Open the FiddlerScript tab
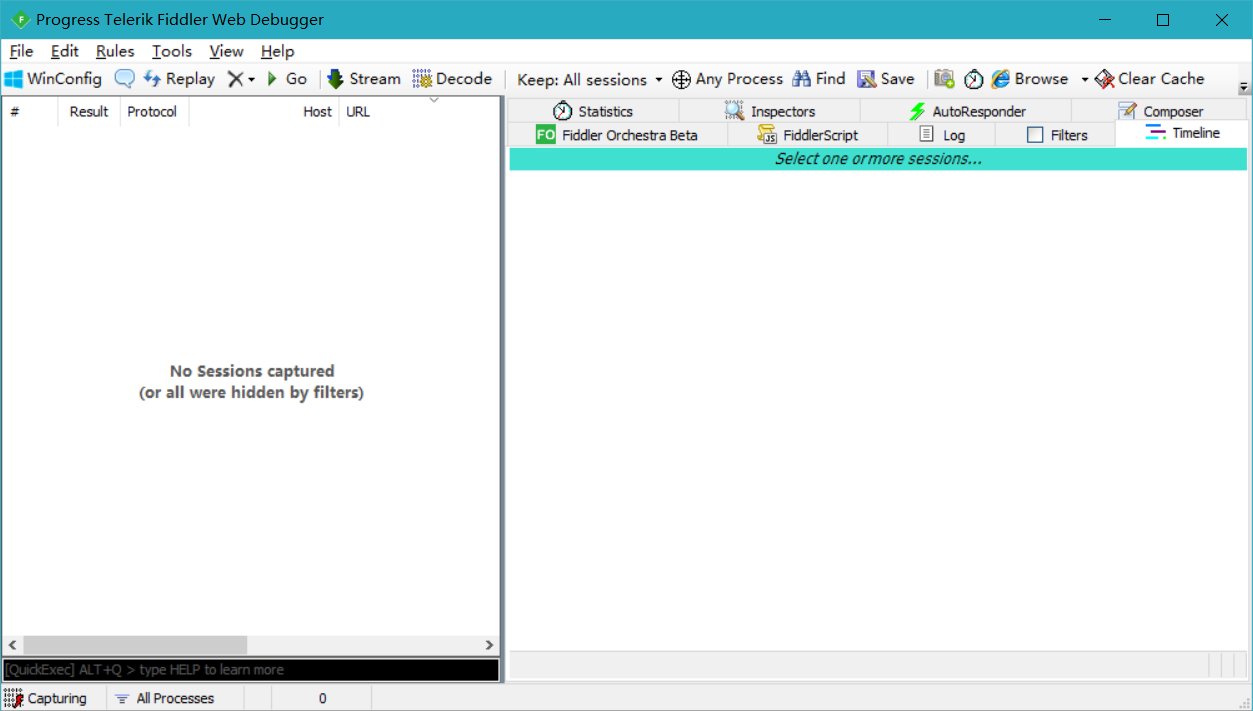1253x711 pixels. (x=807, y=135)
